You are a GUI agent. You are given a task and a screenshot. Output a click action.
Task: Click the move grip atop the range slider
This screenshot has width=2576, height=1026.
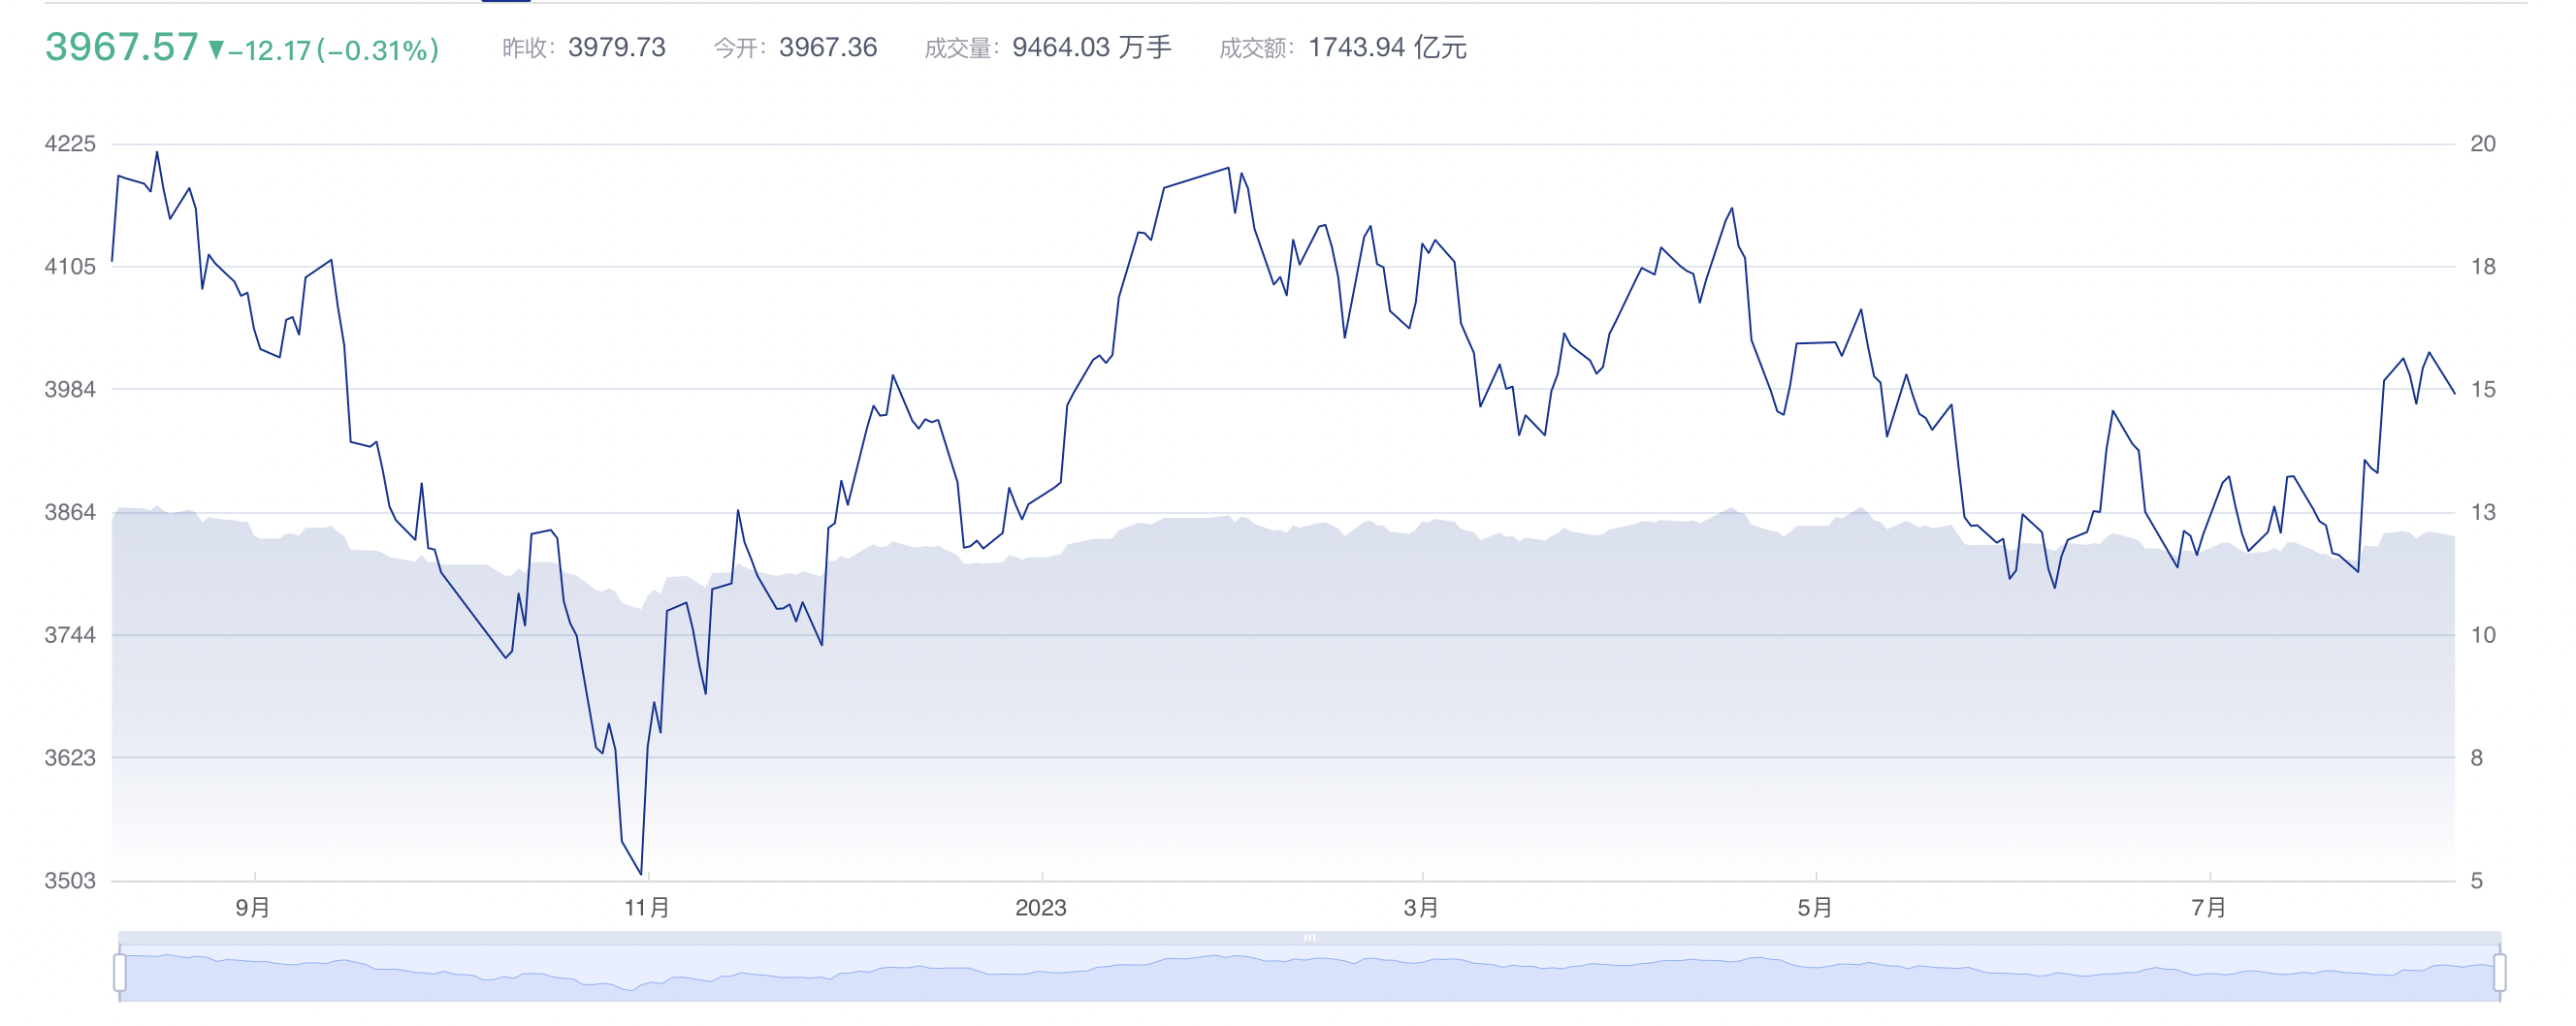point(1309,937)
